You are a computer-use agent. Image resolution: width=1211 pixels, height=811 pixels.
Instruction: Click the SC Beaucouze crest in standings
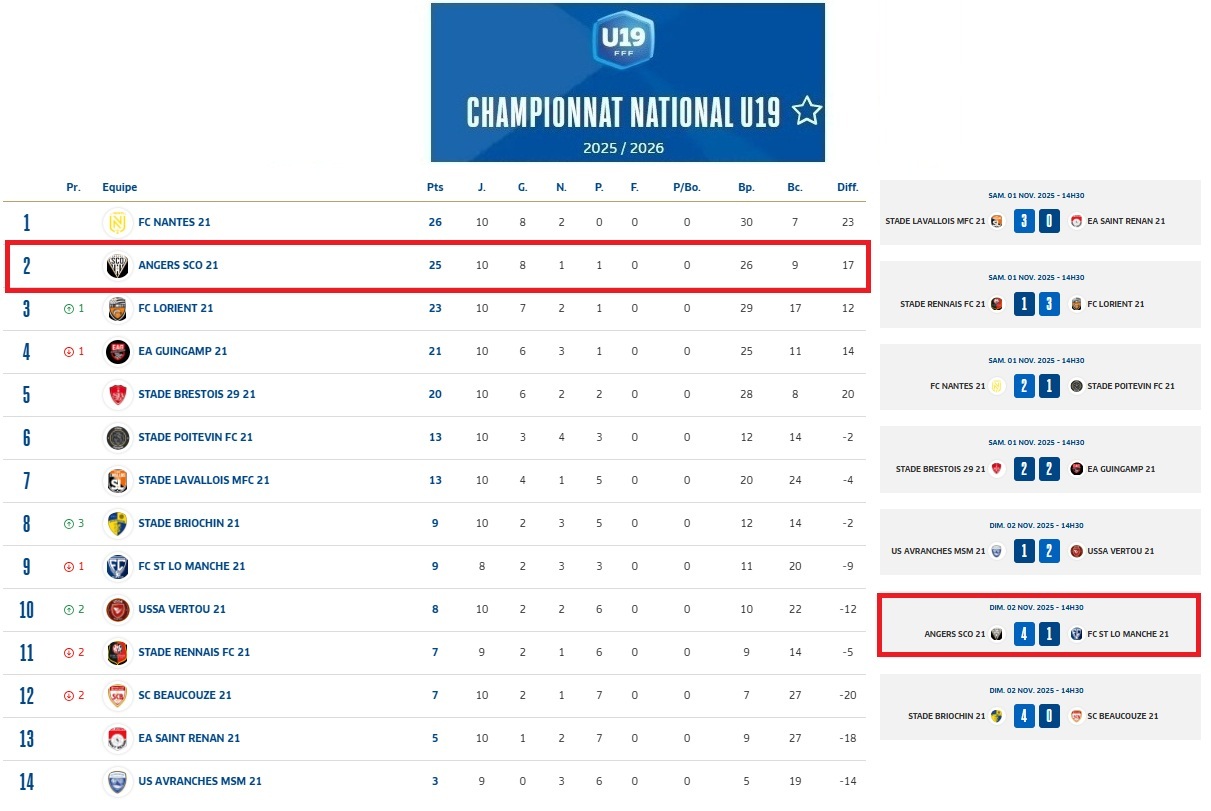tap(118, 695)
